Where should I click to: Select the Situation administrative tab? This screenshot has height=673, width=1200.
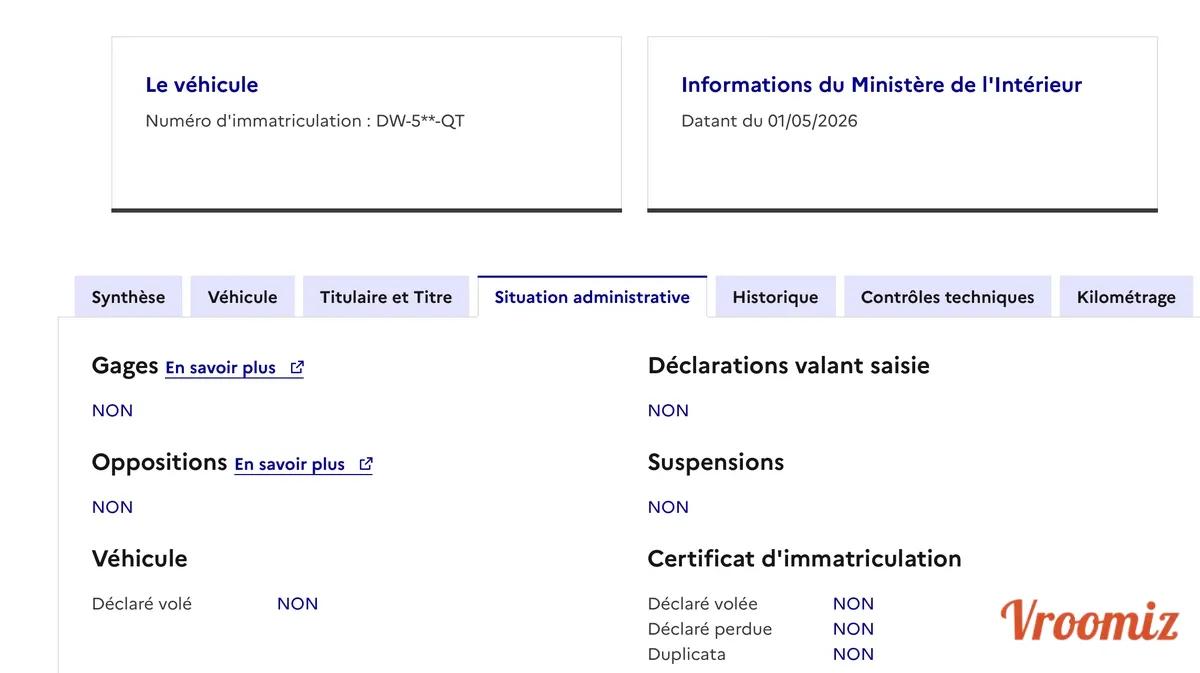click(592, 297)
